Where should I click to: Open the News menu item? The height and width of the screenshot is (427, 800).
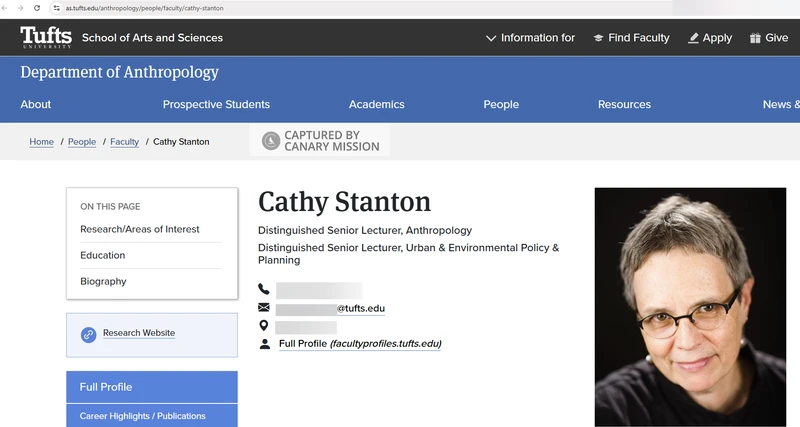781,104
